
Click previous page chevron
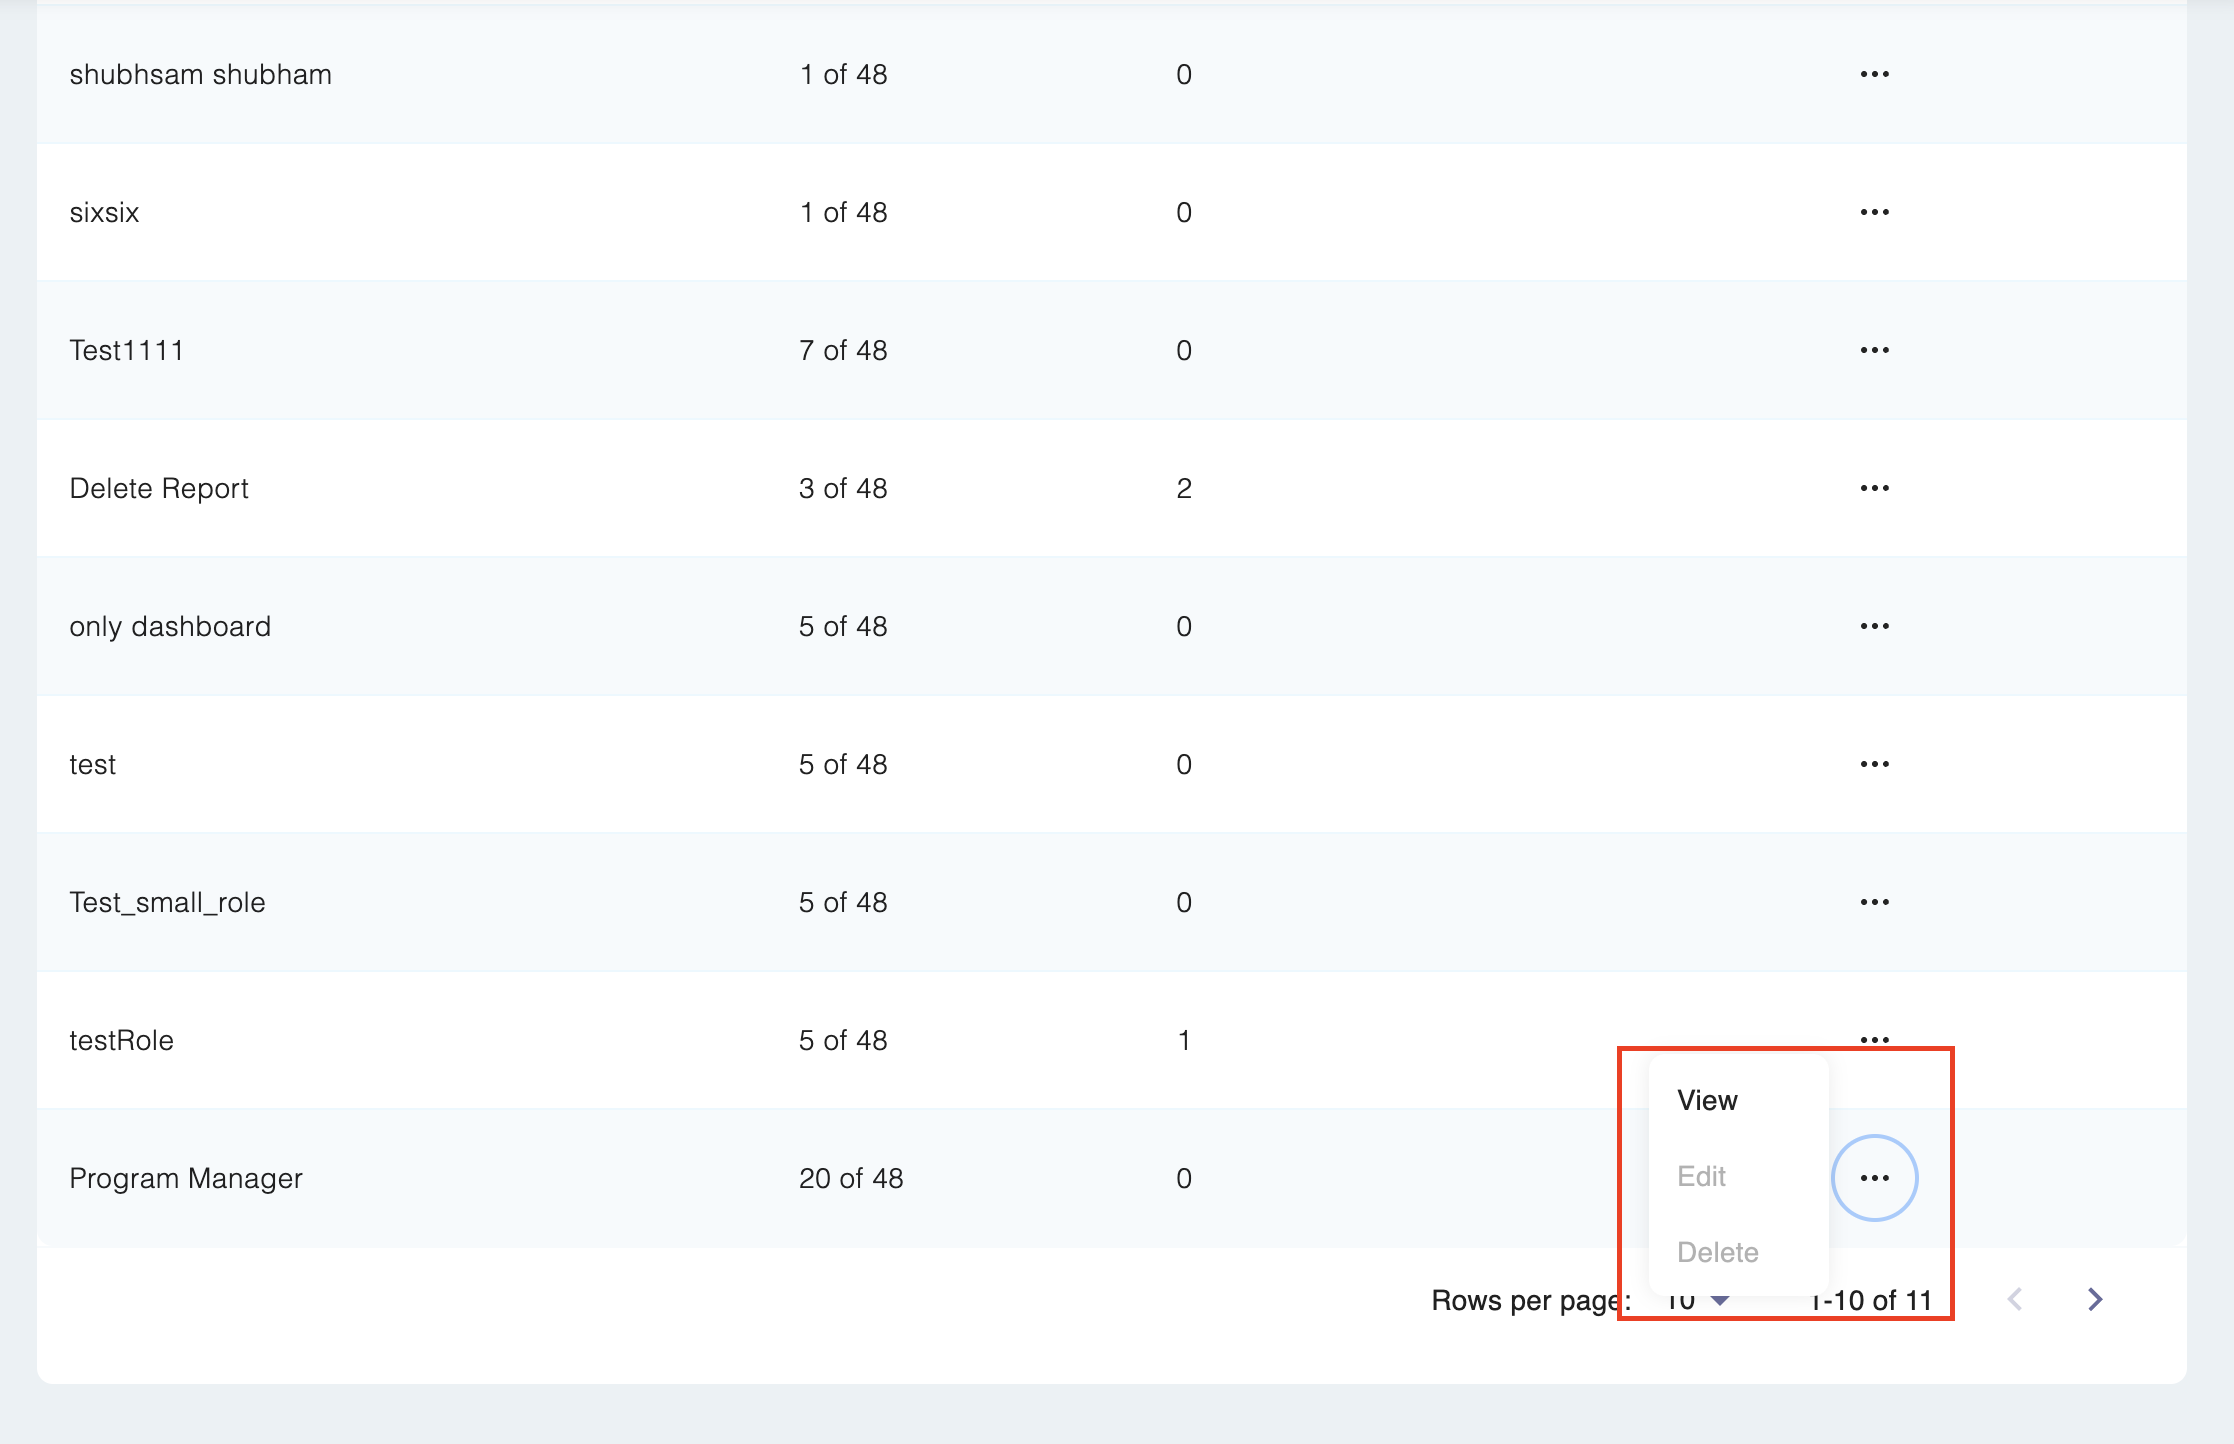[x=2015, y=1299]
